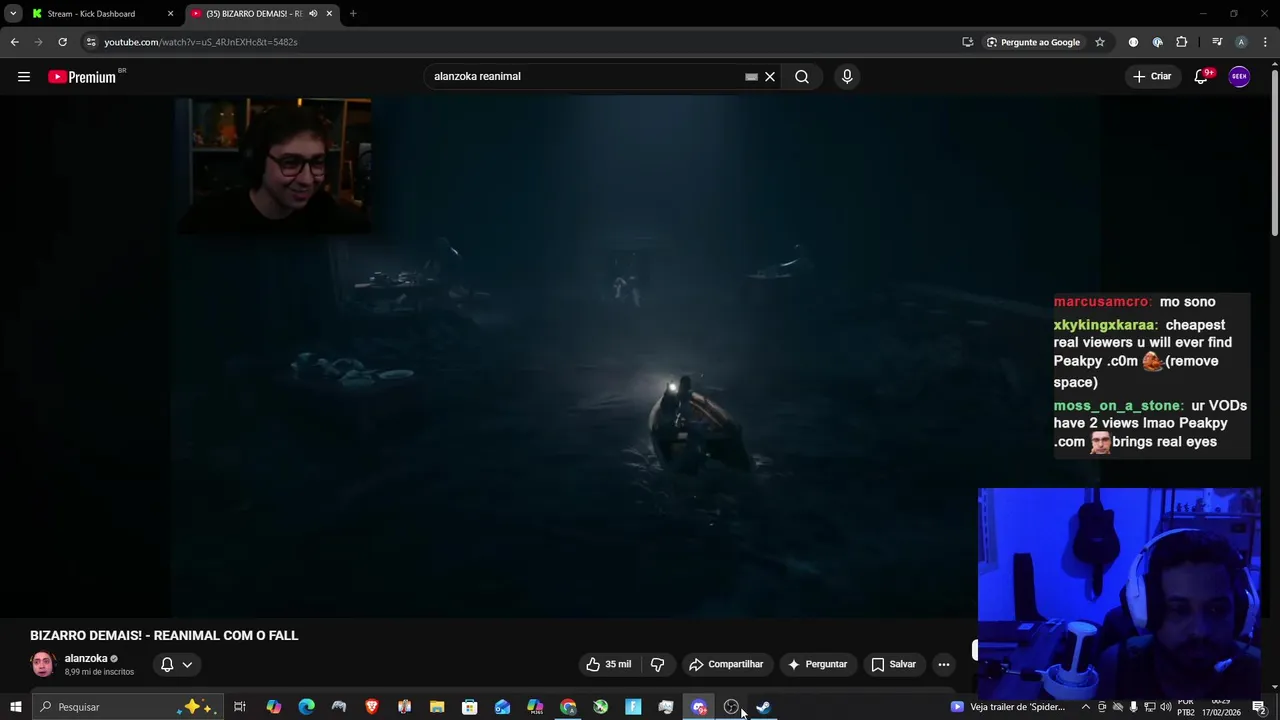Click the address bar URL
This screenshot has width=1280, height=720.
click(201, 42)
